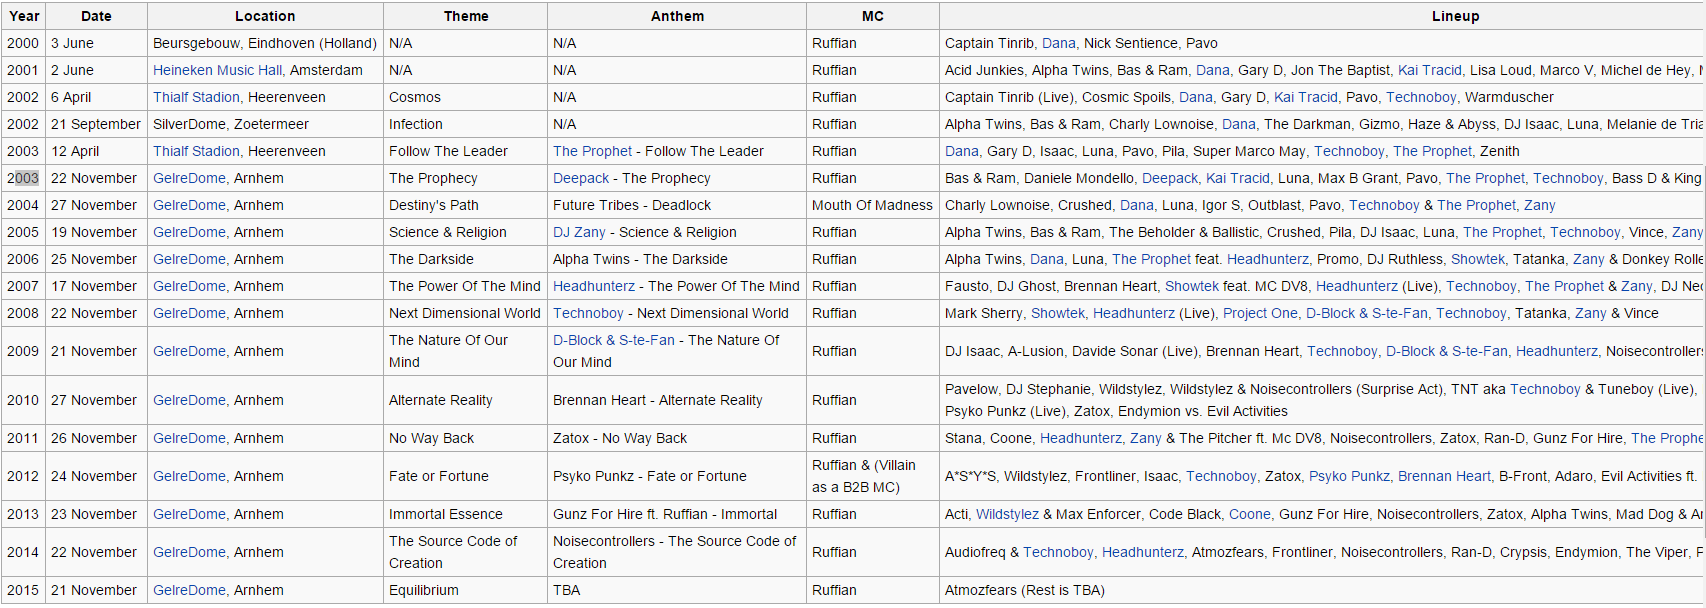Select the highlighted 2003 year cell

coord(24,178)
